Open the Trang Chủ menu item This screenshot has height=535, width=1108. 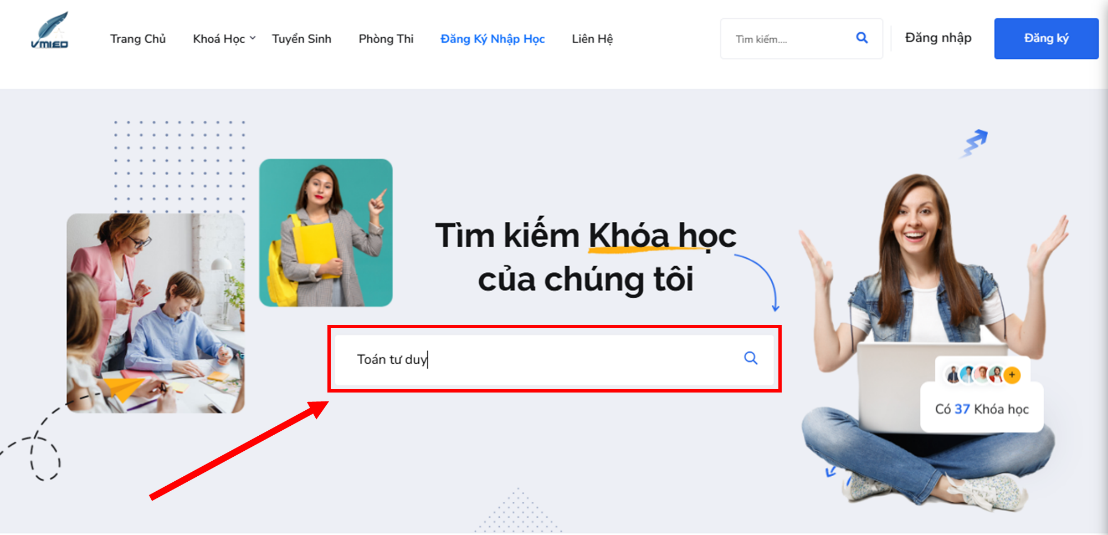138,39
